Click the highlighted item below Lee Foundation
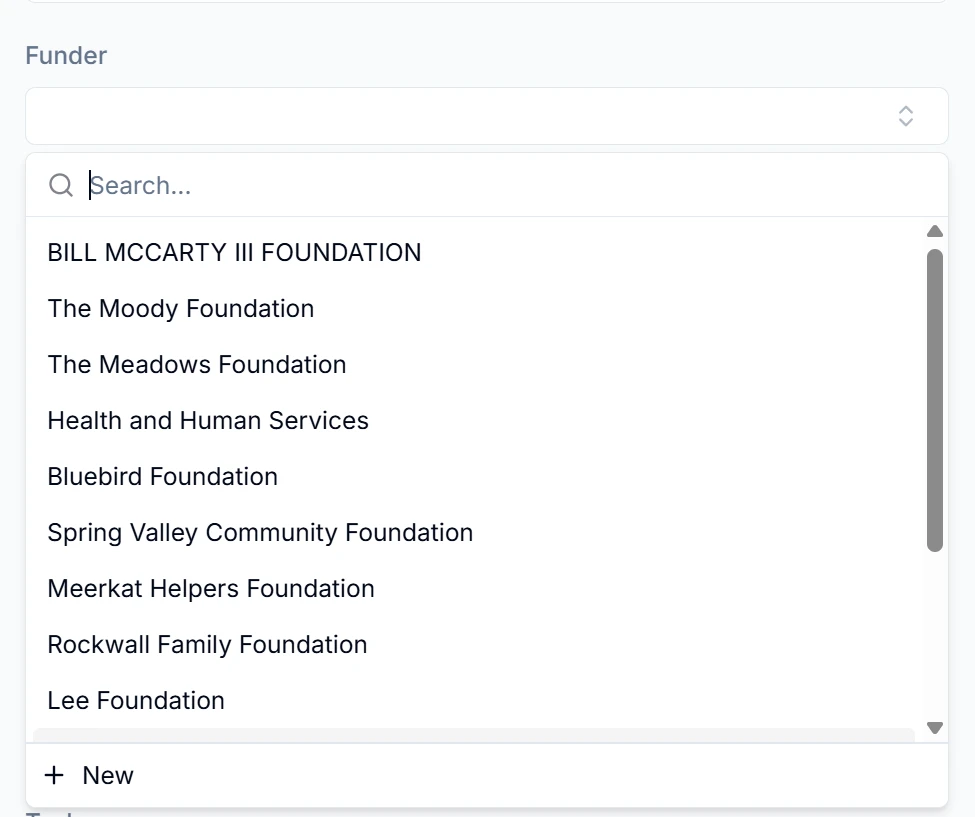This screenshot has height=817, width=975. 474,736
